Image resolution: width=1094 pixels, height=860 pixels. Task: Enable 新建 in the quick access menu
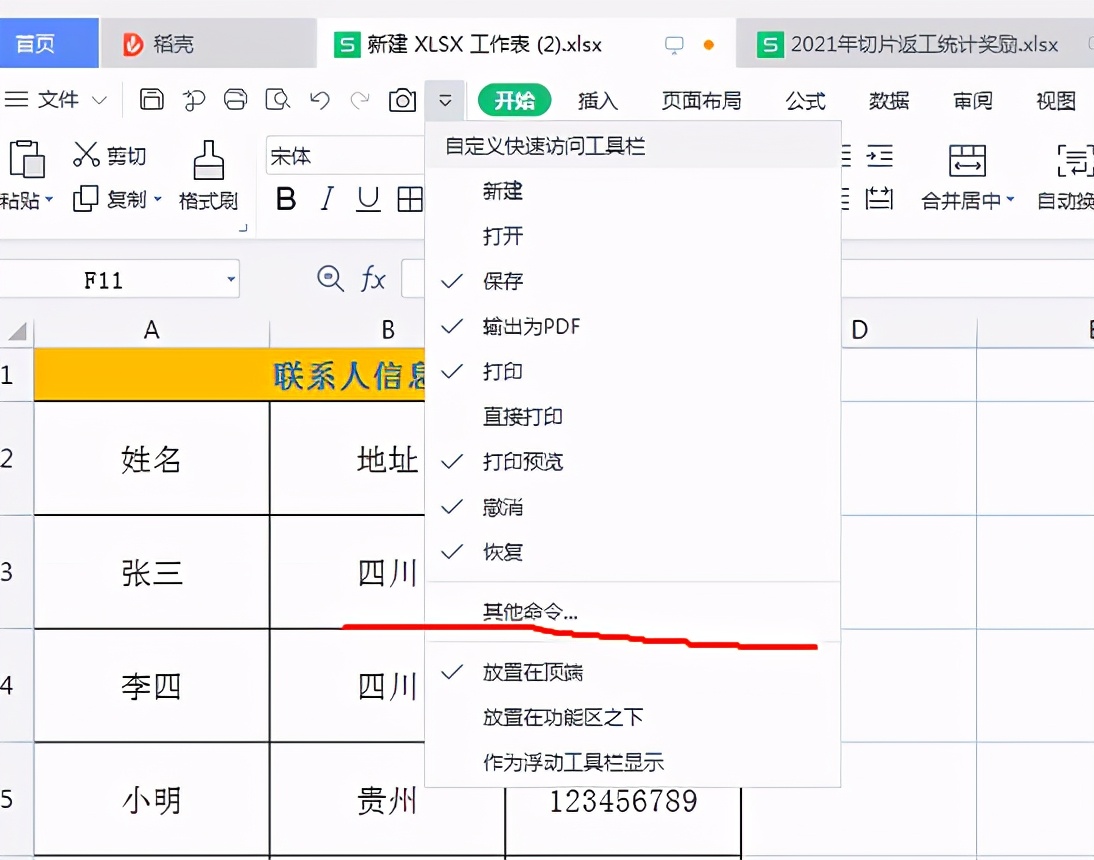coord(502,191)
